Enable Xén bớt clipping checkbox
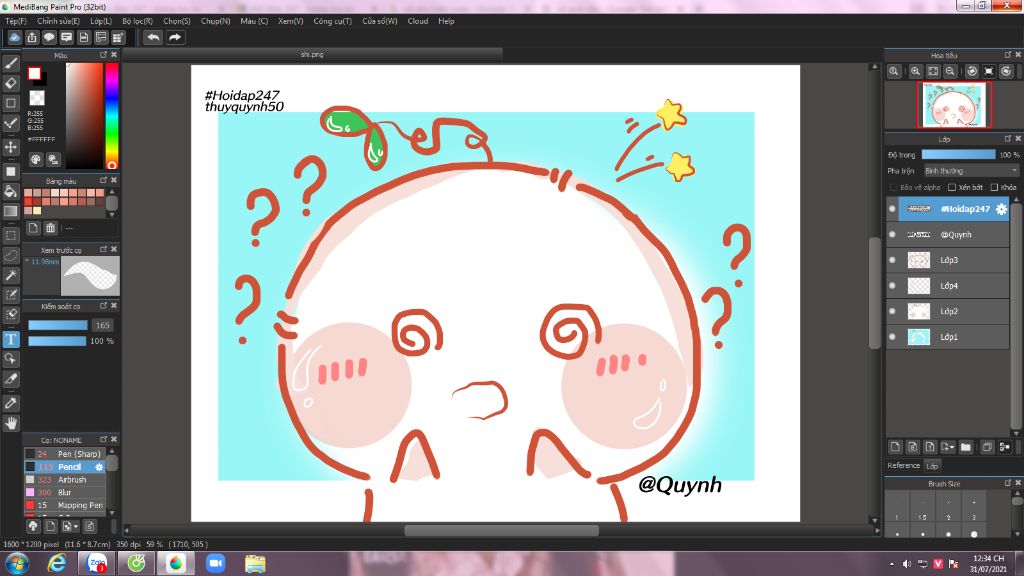 tap(952, 187)
